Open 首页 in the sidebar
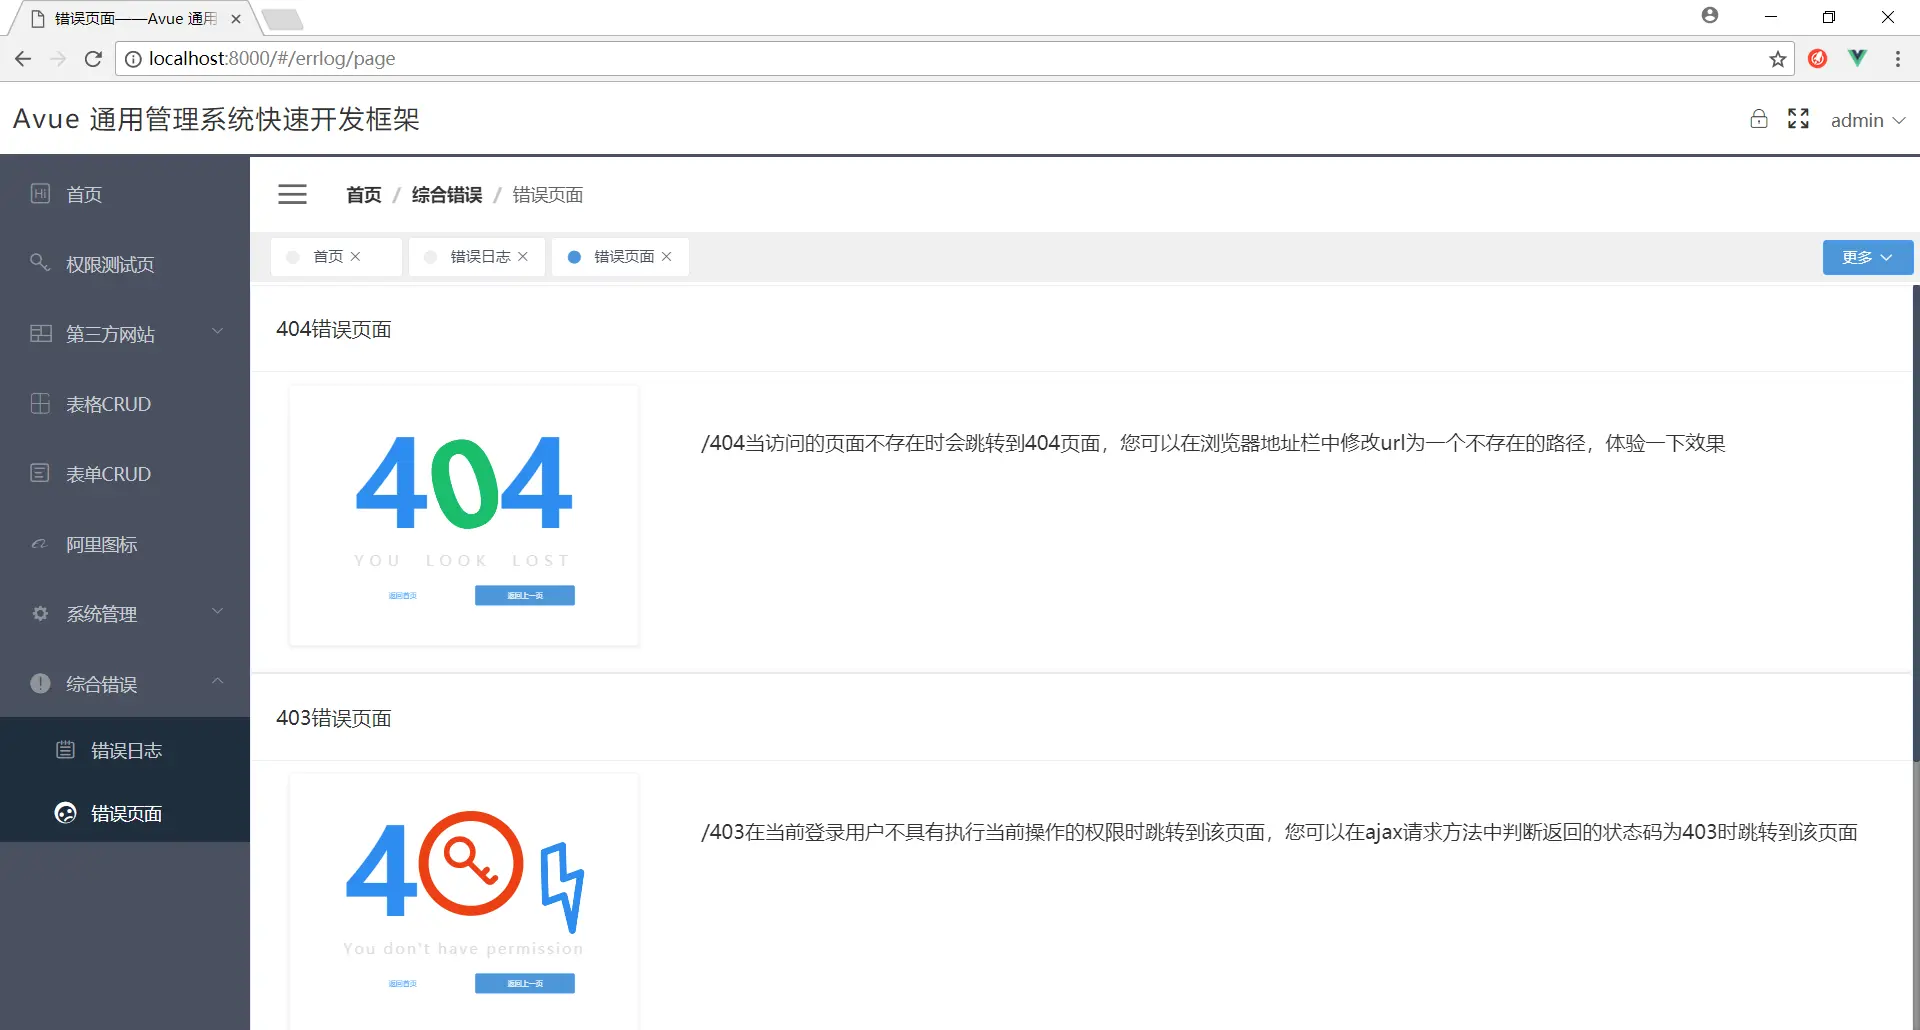 [125, 194]
